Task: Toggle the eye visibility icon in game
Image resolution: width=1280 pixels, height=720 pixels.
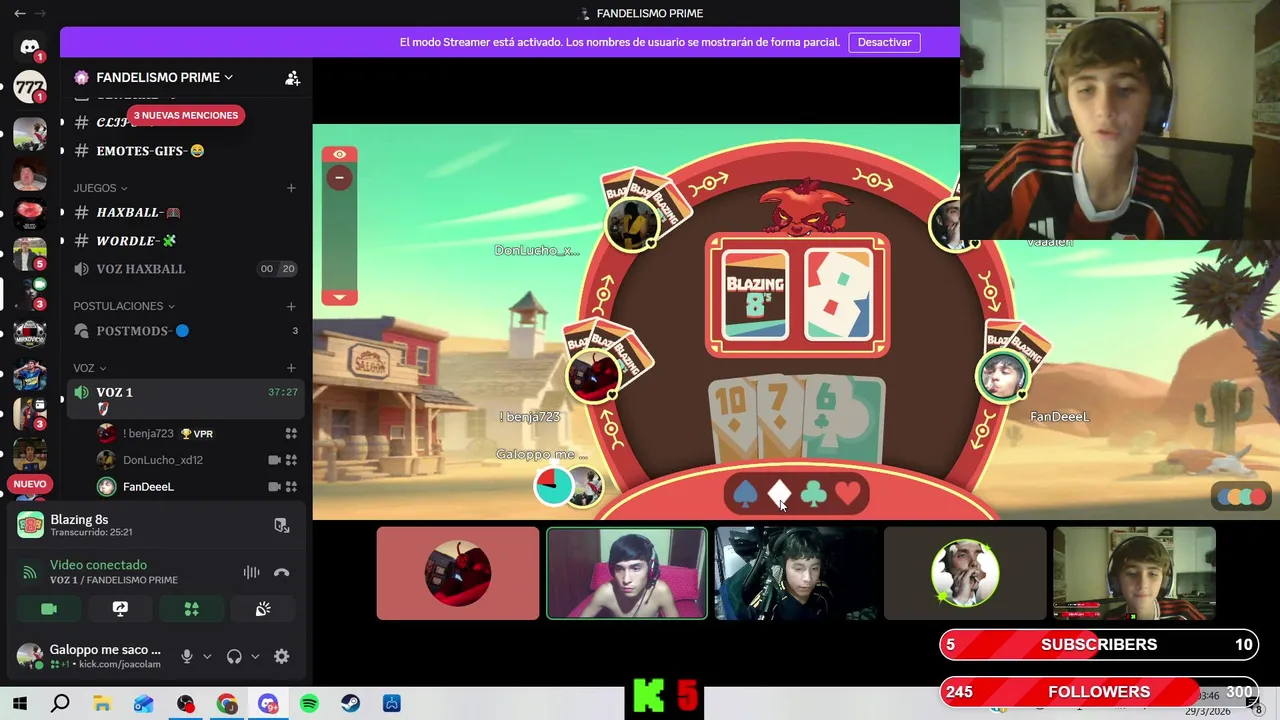Action: (339, 154)
